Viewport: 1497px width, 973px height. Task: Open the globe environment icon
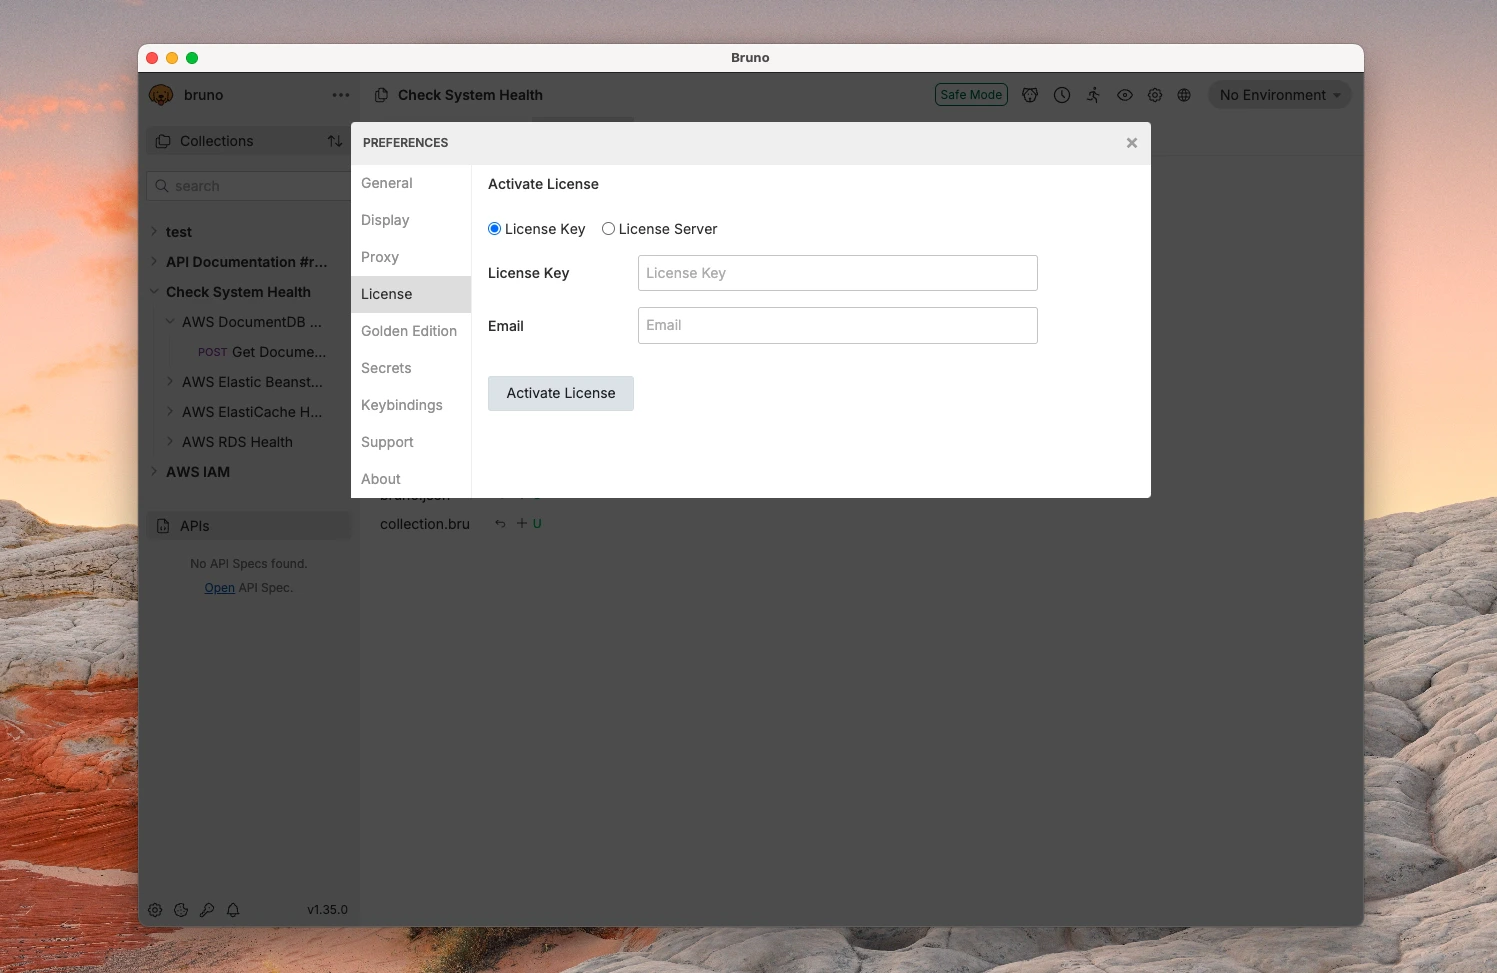1184,94
